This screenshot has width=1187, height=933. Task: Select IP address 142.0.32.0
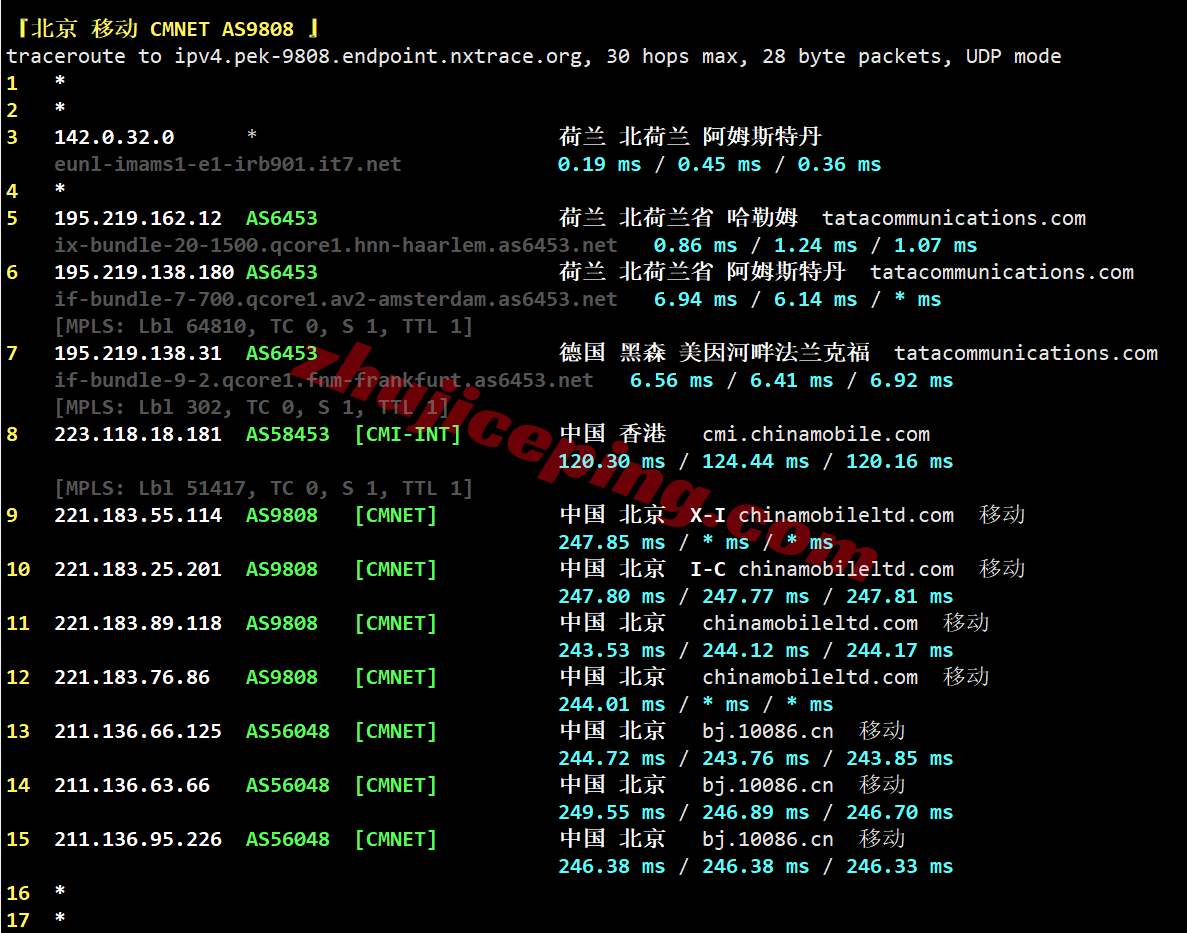[x=114, y=137]
